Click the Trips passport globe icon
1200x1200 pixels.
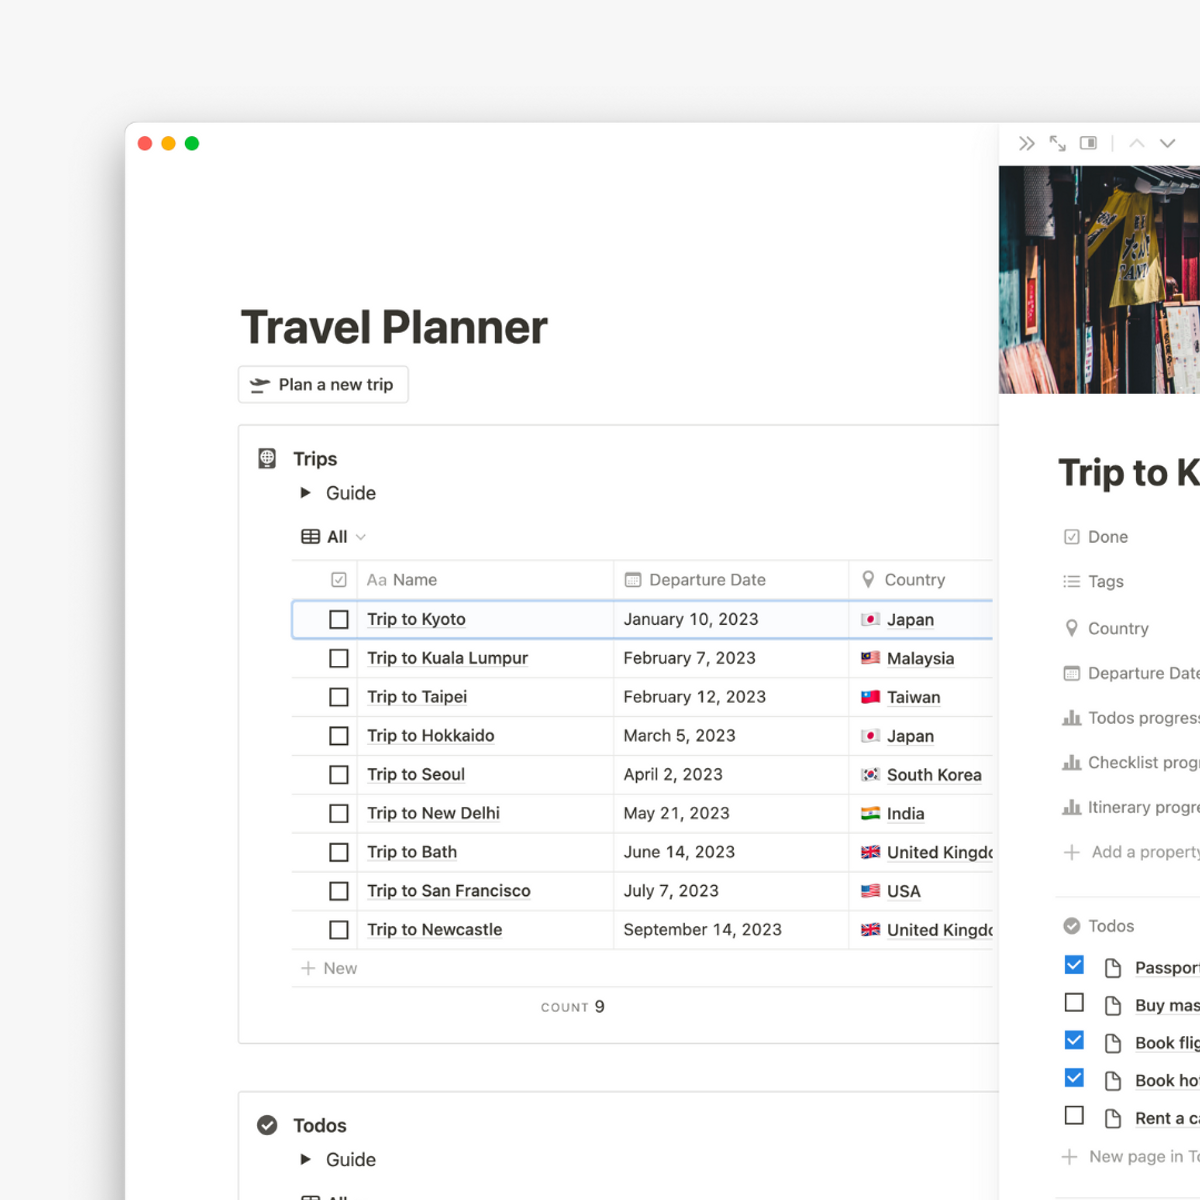pos(267,459)
